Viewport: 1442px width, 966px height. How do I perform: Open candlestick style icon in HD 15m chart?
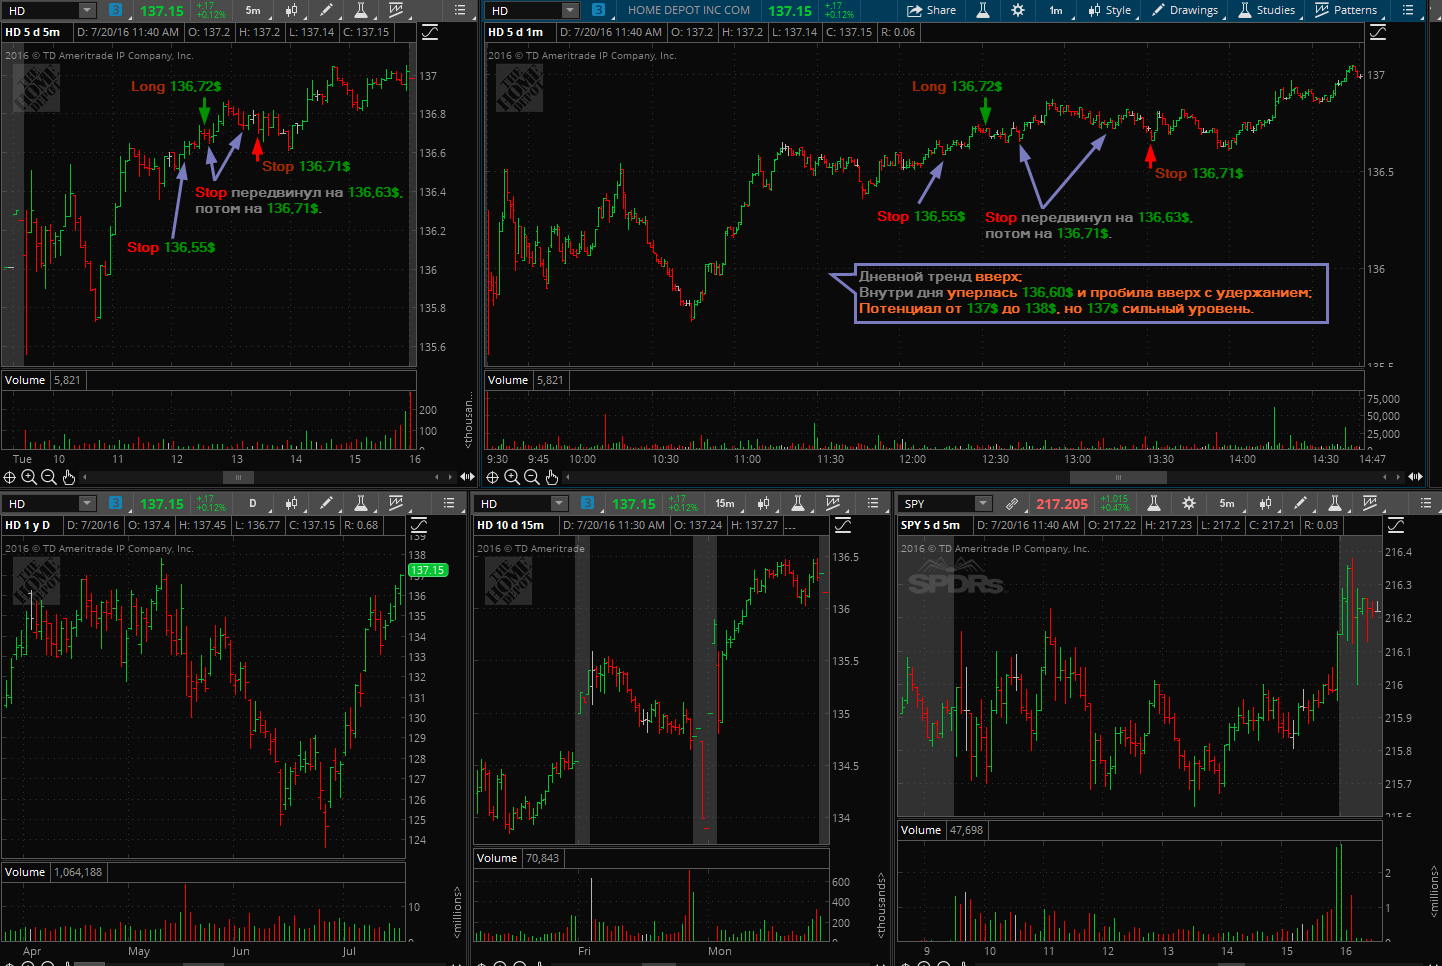tap(763, 503)
